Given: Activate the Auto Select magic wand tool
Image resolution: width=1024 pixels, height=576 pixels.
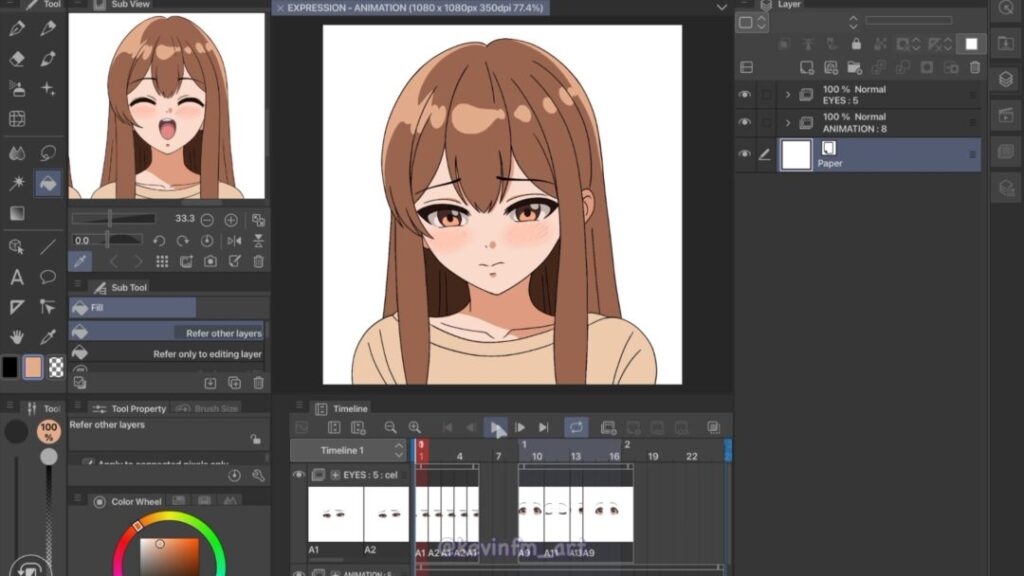Looking at the screenshot, I should tap(17, 183).
